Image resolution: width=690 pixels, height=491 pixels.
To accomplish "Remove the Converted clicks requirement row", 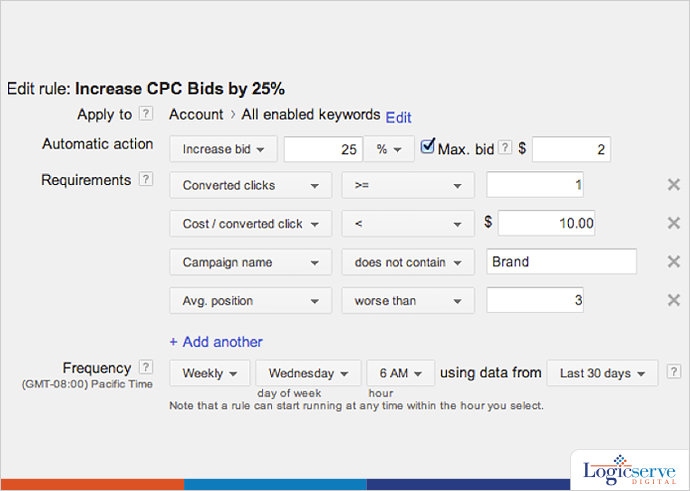I will coord(673,186).
